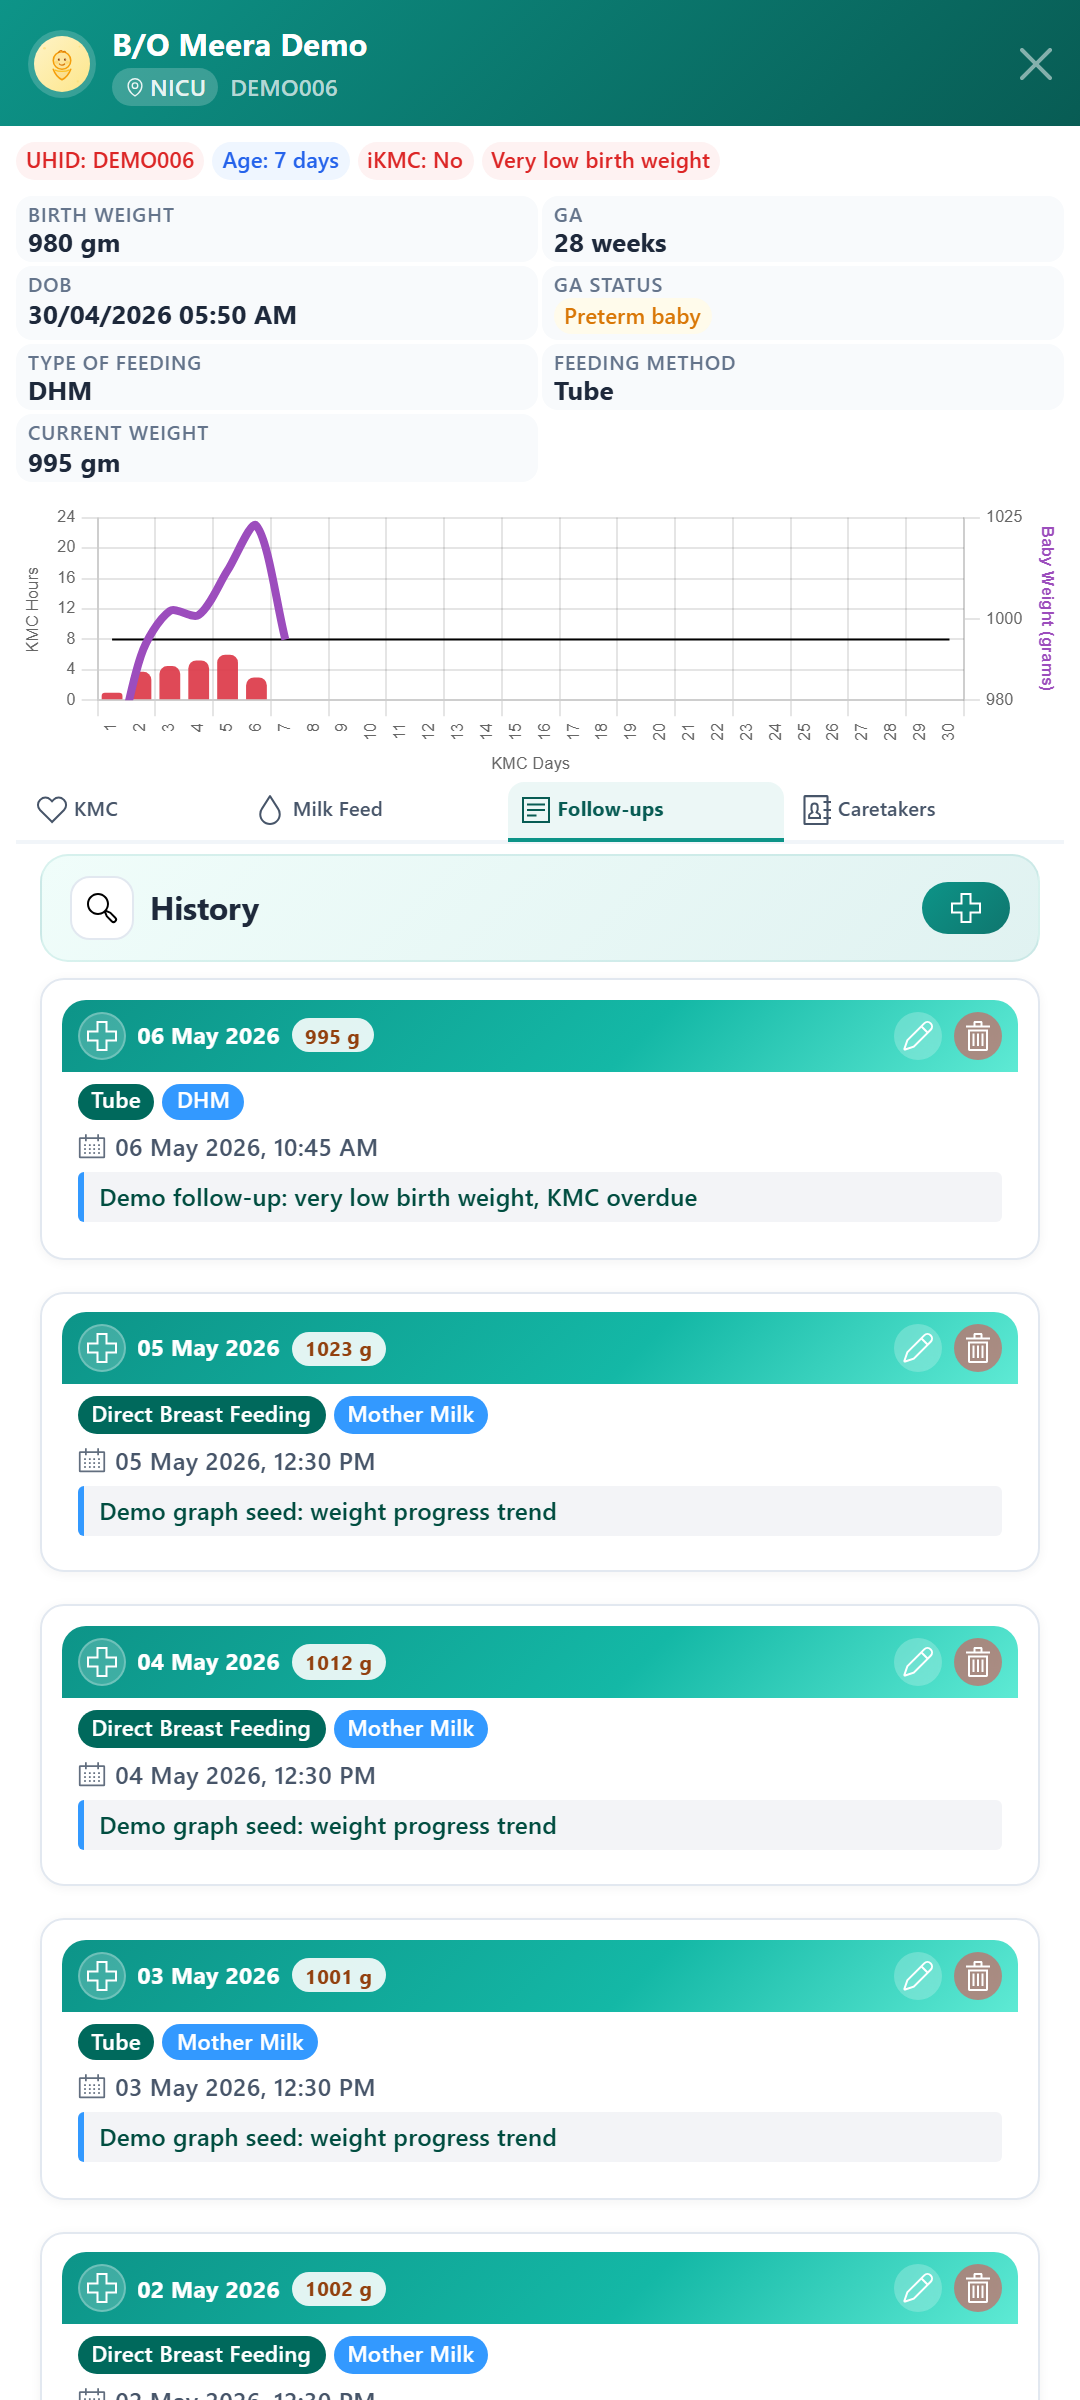Click the 1023 g weight chip
Screen dimensions: 1080x2400
(x=338, y=1349)
